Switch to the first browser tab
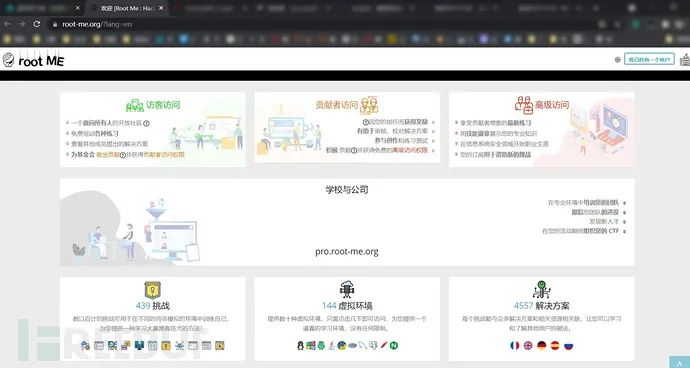The image size is (690, 368). point(43,8)
